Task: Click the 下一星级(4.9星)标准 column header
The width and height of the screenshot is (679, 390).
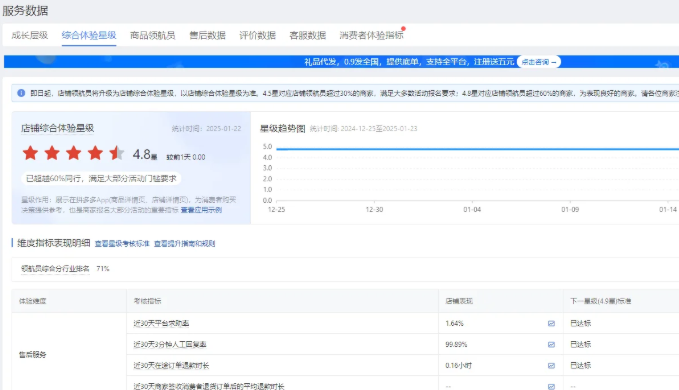Action: [x=601, y=301]
